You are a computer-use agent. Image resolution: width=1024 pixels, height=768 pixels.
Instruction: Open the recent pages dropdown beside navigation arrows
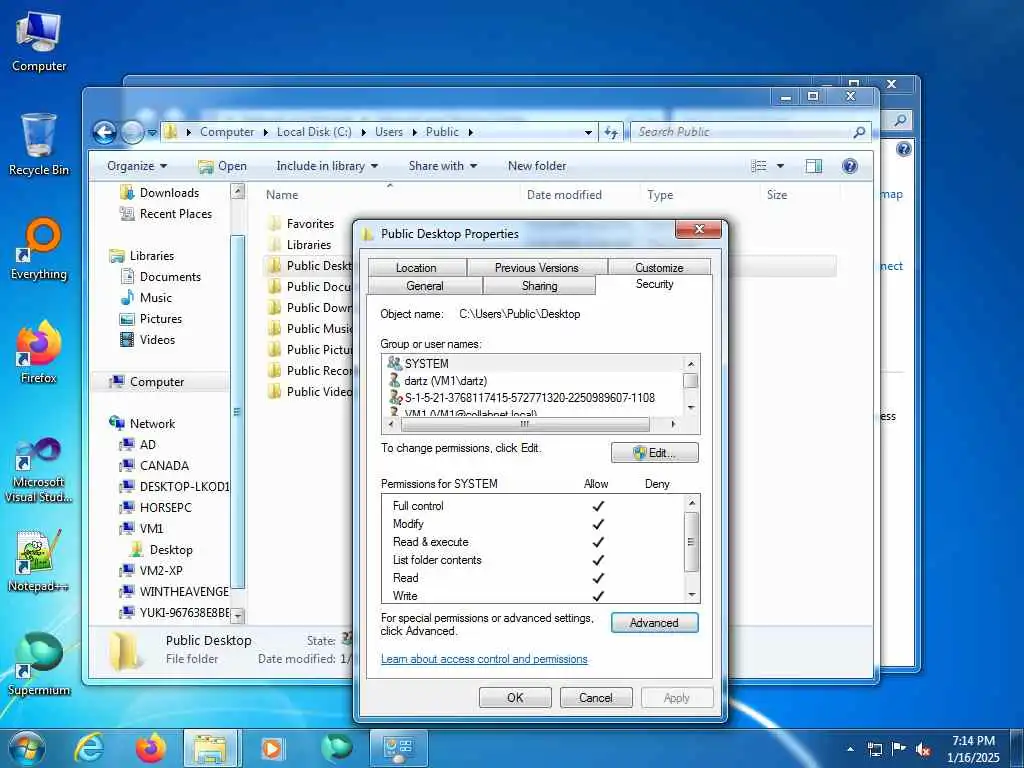(x=152, y=133)
